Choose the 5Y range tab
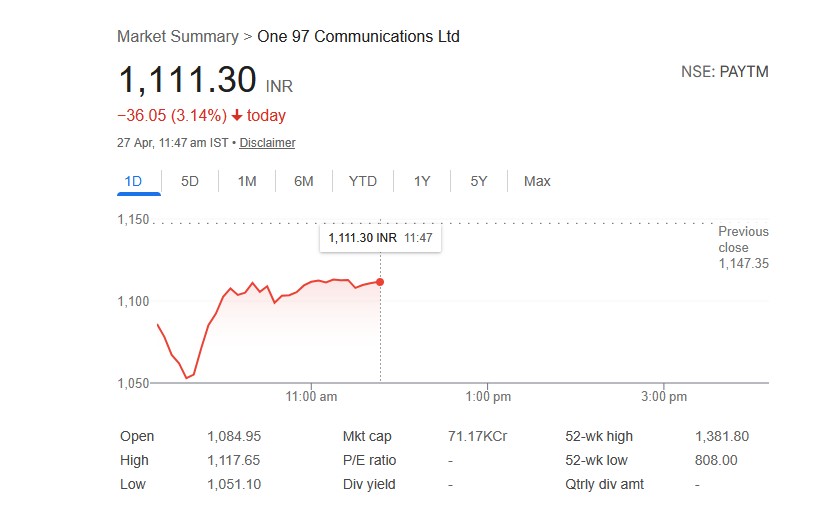This screenshot has width=819, height=515. 479,181
